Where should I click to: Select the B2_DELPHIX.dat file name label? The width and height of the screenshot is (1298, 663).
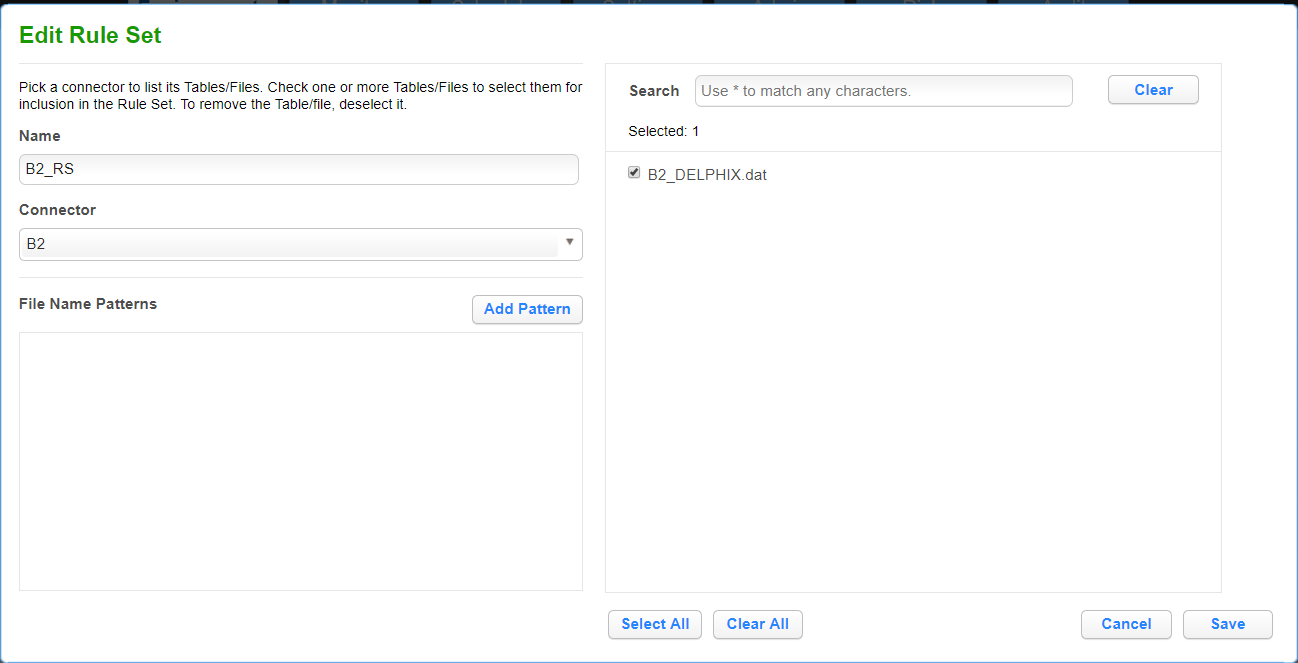(707, 174)
